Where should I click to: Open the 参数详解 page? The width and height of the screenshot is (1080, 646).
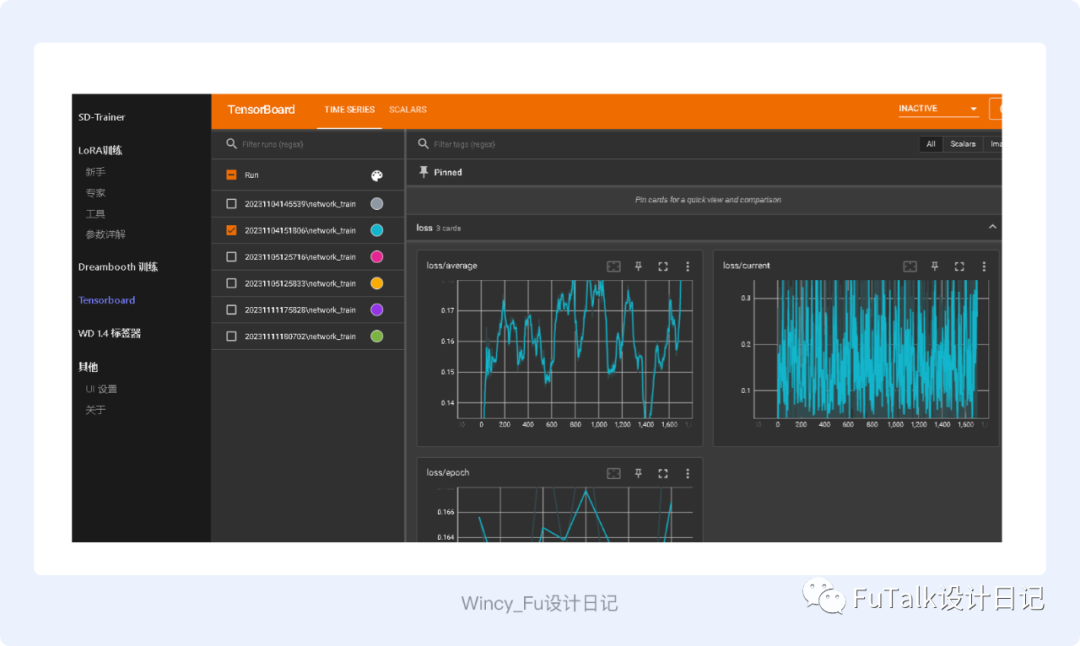pyautogui.click(x=105, y=235)
